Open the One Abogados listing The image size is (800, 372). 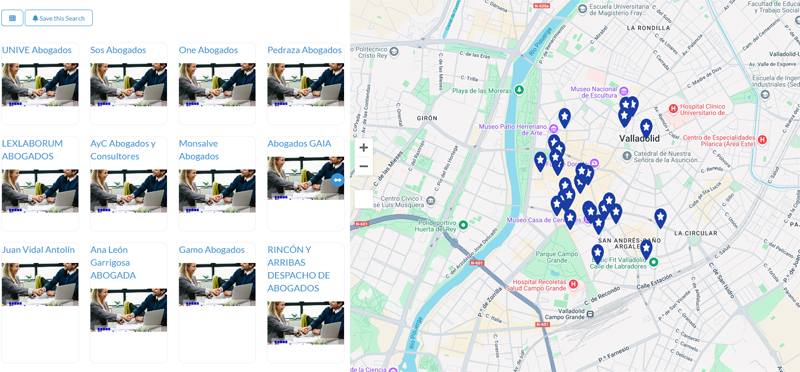click(x=208, y=50)
